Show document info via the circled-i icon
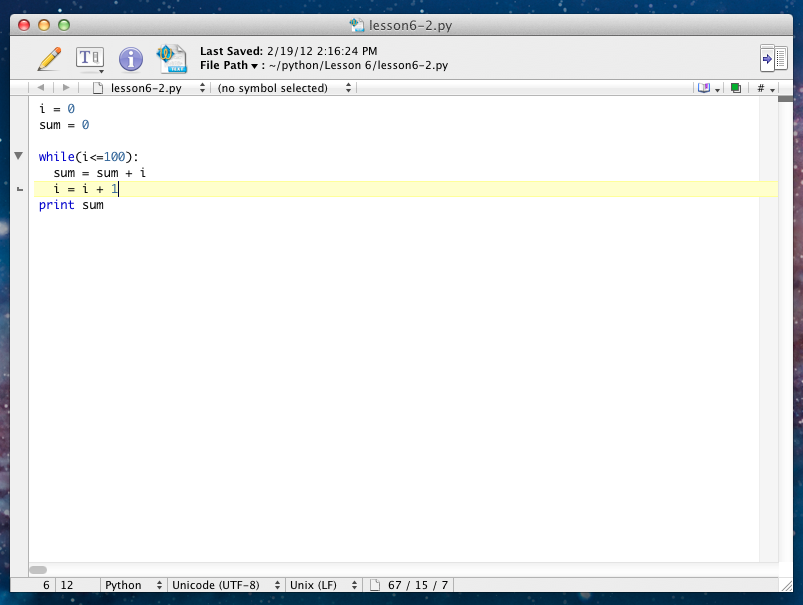 [x=130, y=58]
